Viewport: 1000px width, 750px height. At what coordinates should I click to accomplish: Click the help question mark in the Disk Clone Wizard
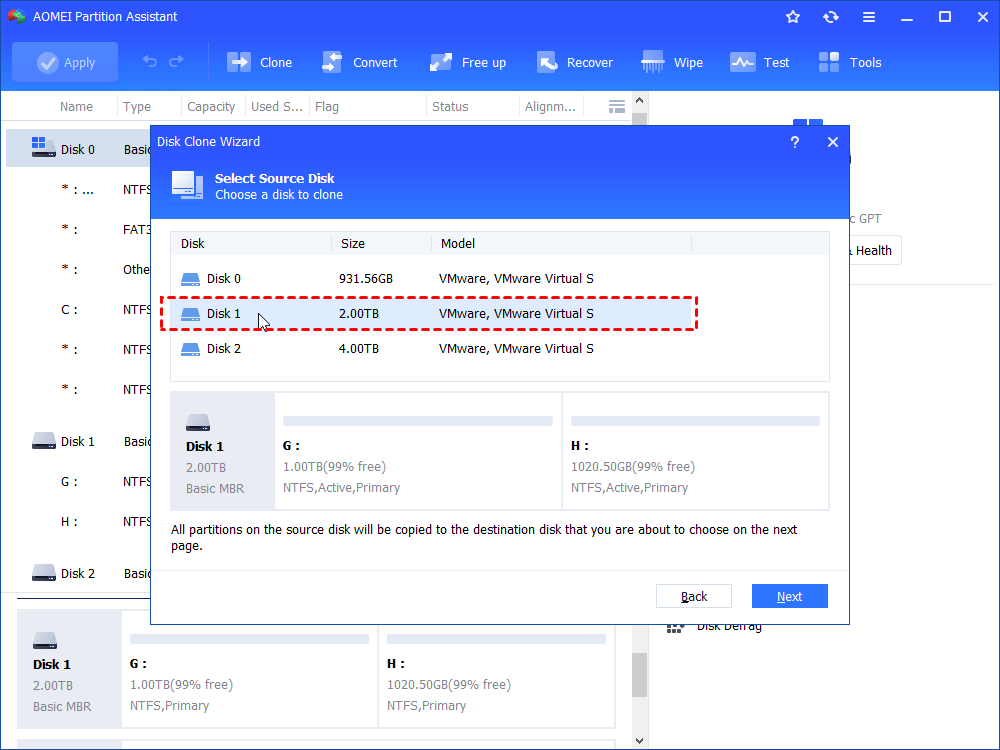tap(795, 142)
